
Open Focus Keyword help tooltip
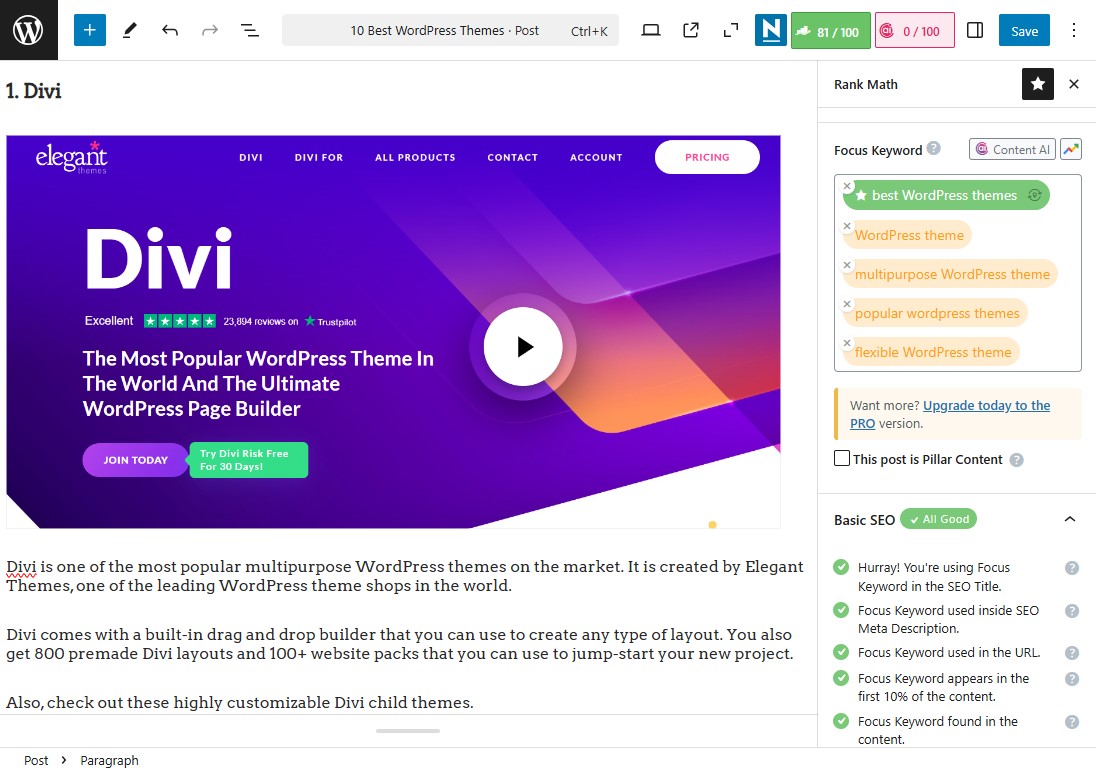coord(934,148)
